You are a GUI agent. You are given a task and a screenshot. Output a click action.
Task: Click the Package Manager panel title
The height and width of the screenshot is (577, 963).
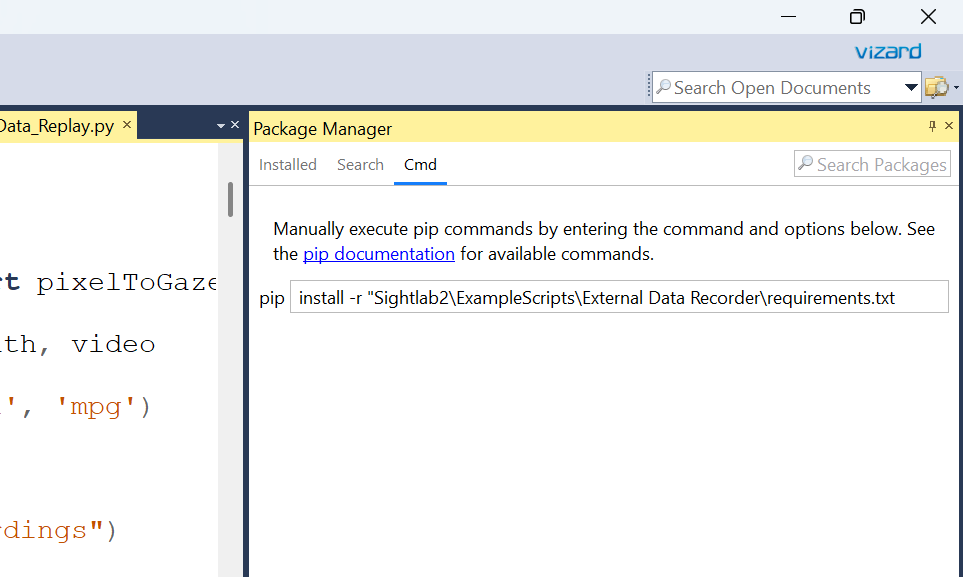[x=322, y=128]
